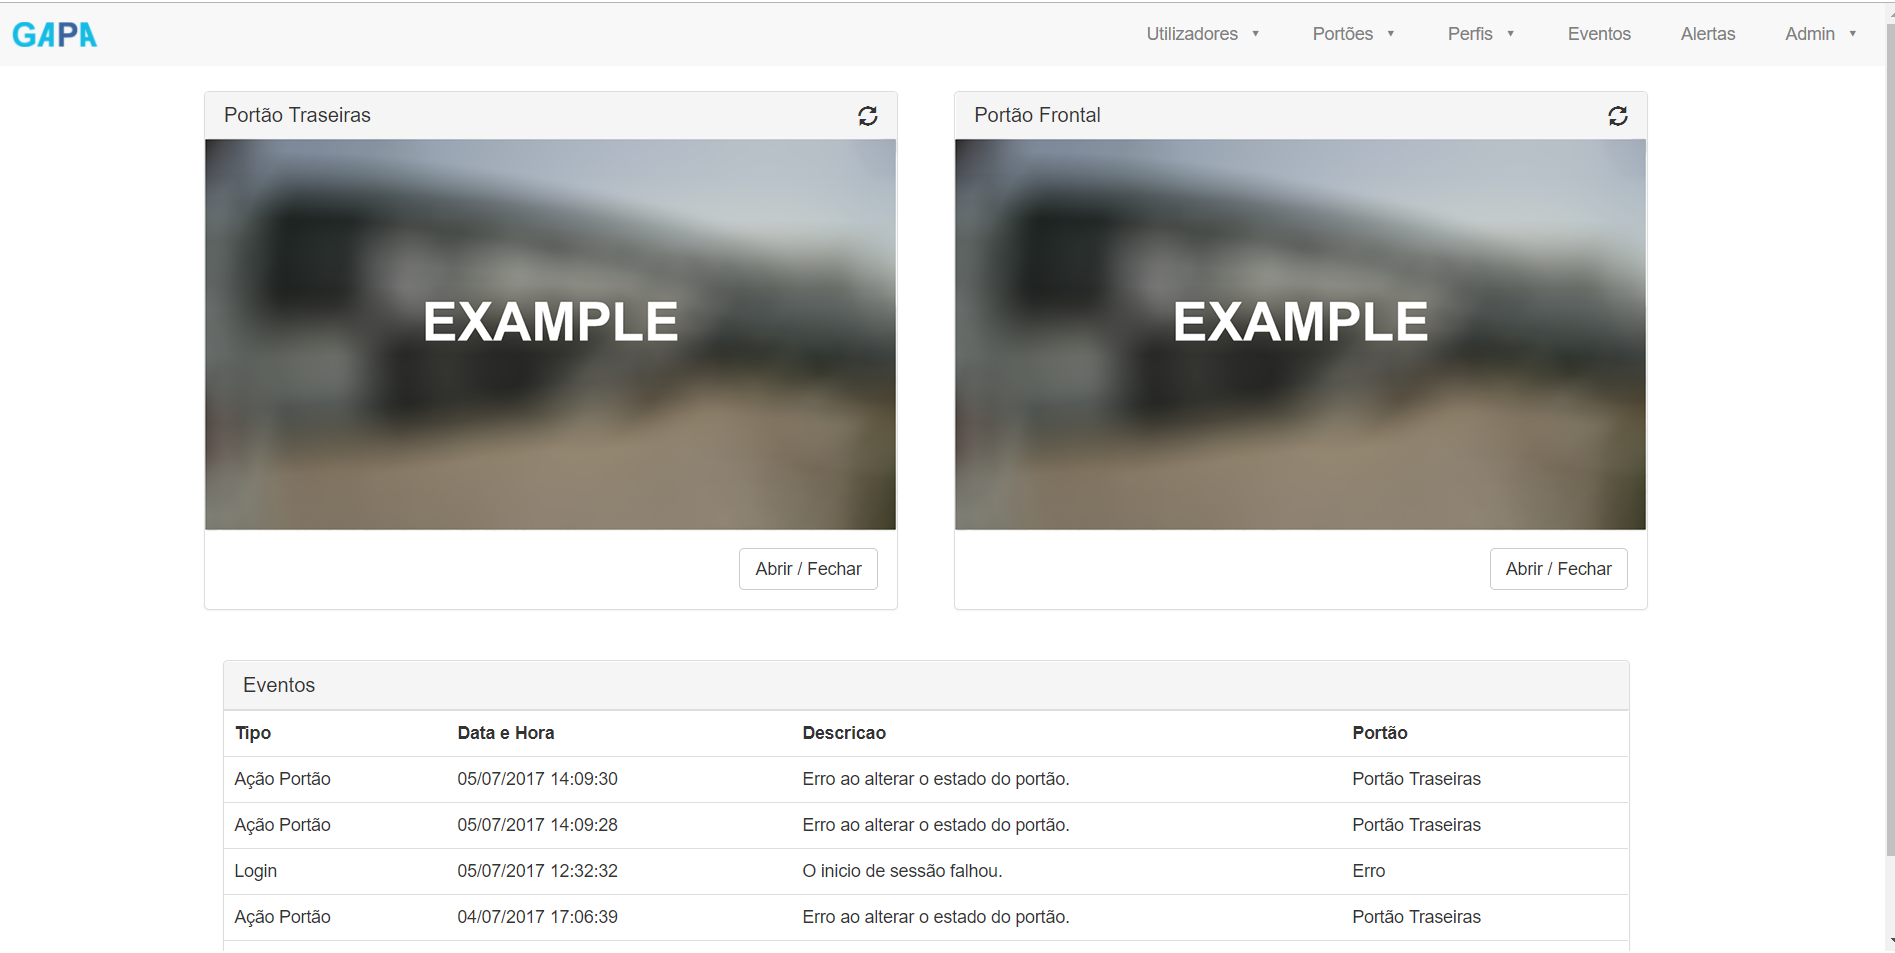This screenshot has width=1895, height=953.
Task: Select the 05/07/2017 14:09:28 timestamp cell
Action: (537, 825)
